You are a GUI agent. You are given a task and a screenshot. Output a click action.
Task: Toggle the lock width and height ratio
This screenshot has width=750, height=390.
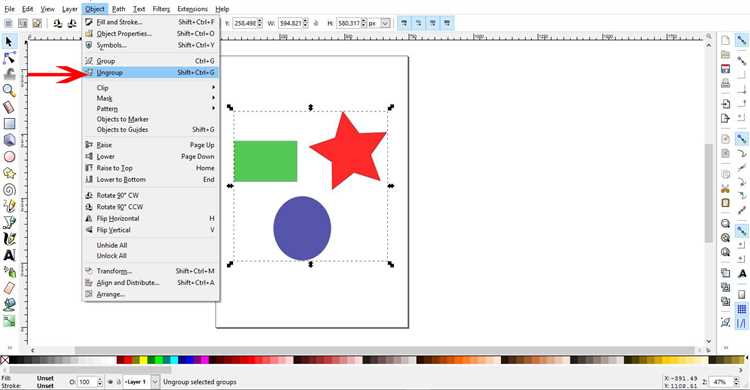(316, 23)
